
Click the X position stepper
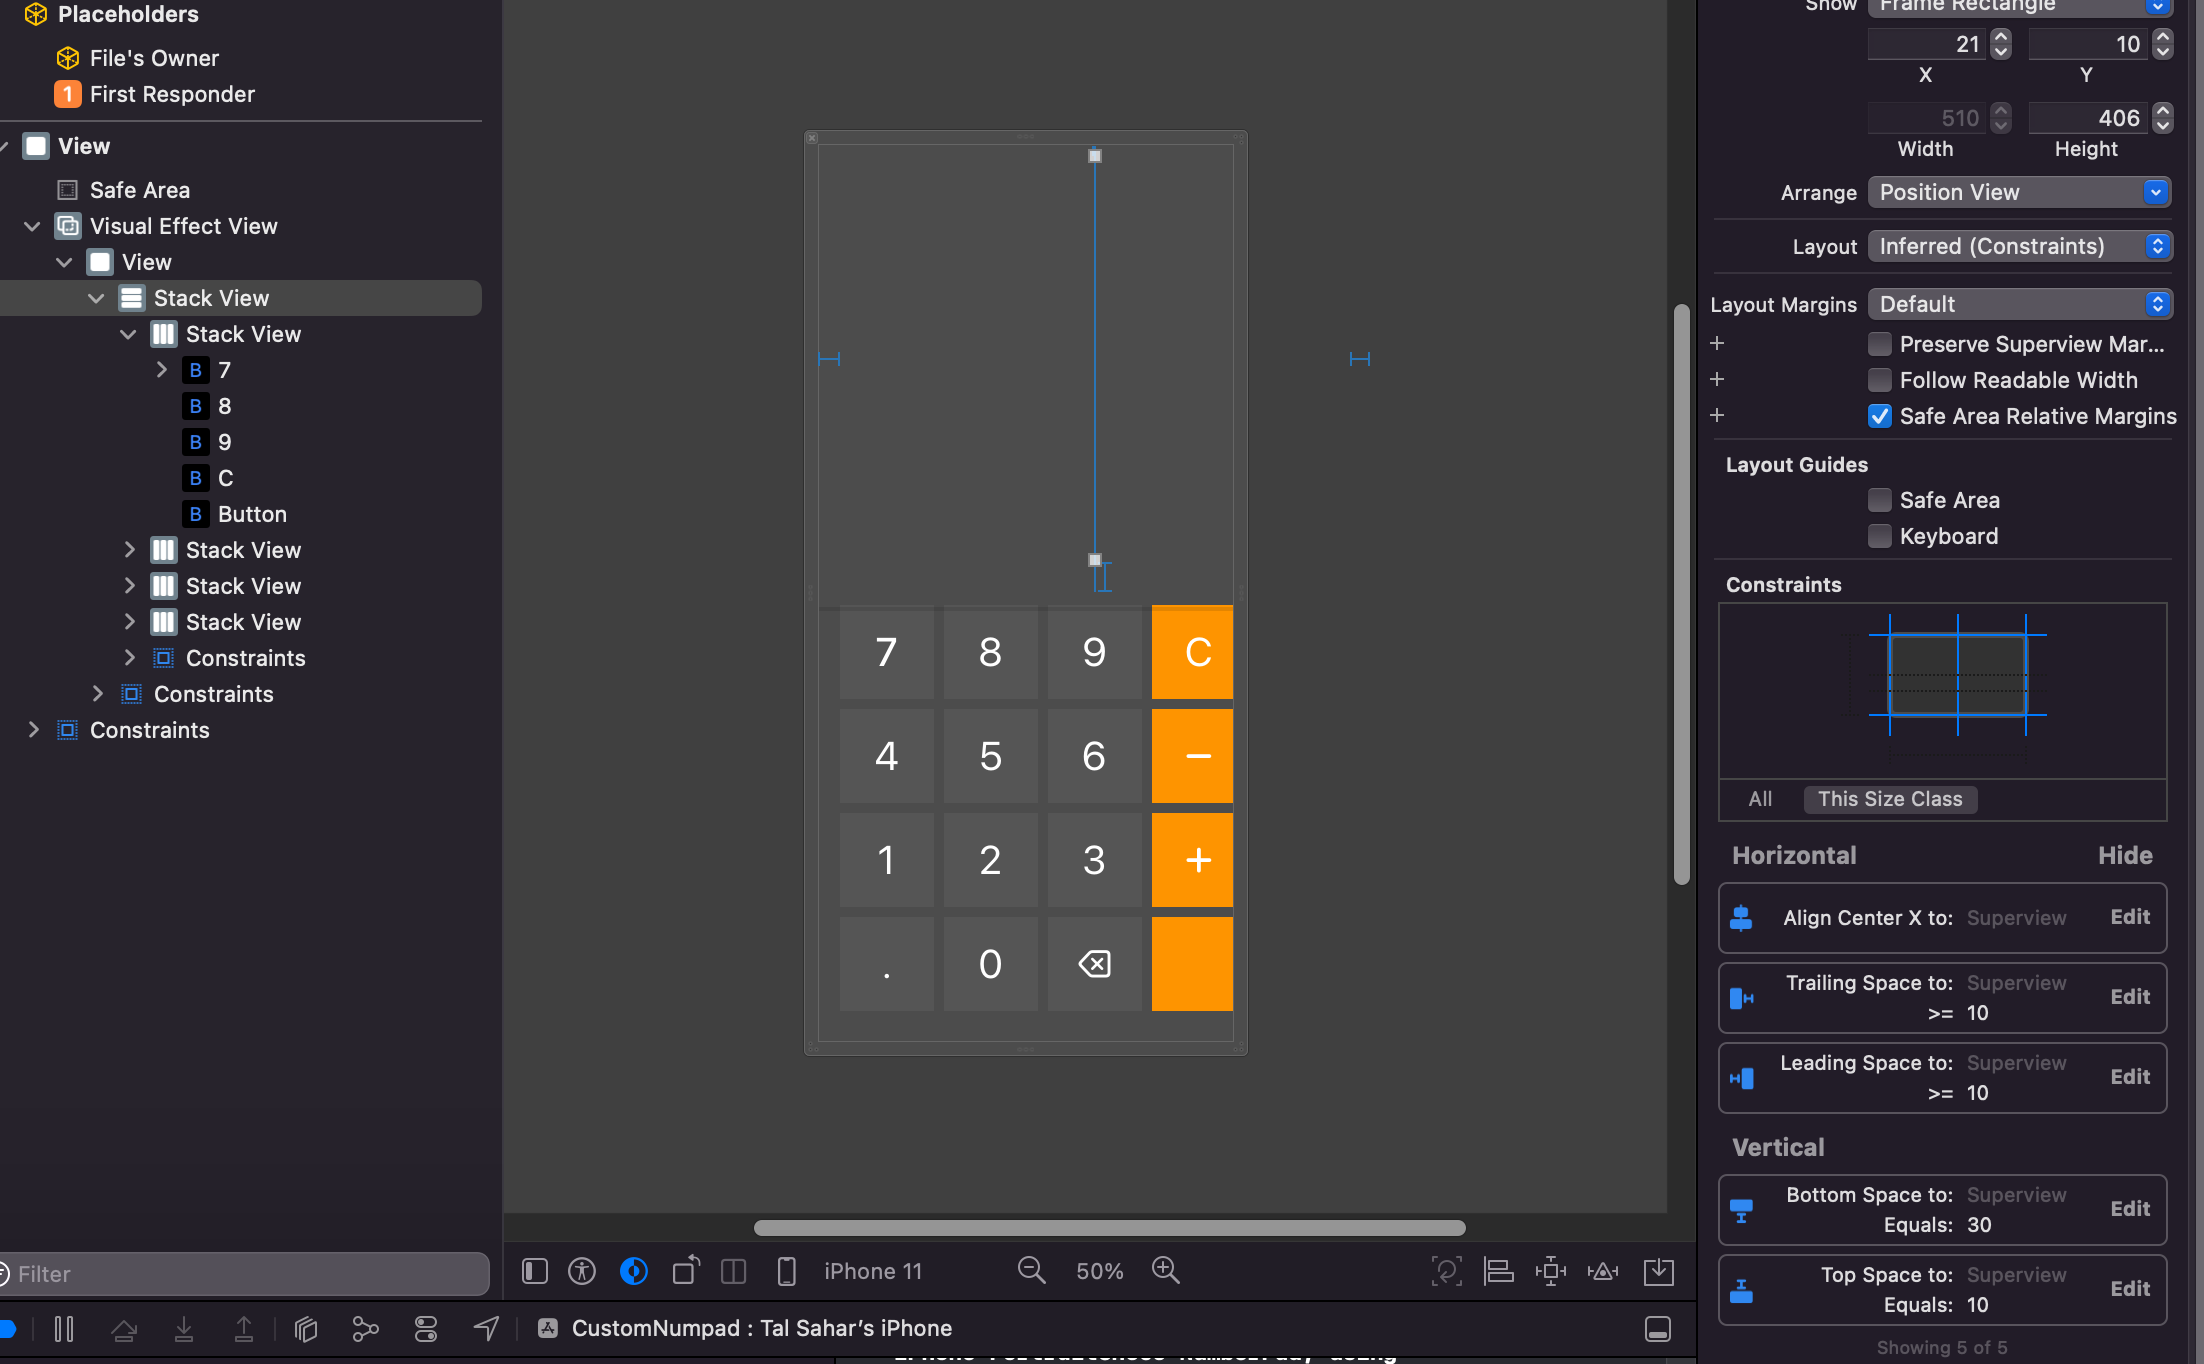pos(2000,44)
